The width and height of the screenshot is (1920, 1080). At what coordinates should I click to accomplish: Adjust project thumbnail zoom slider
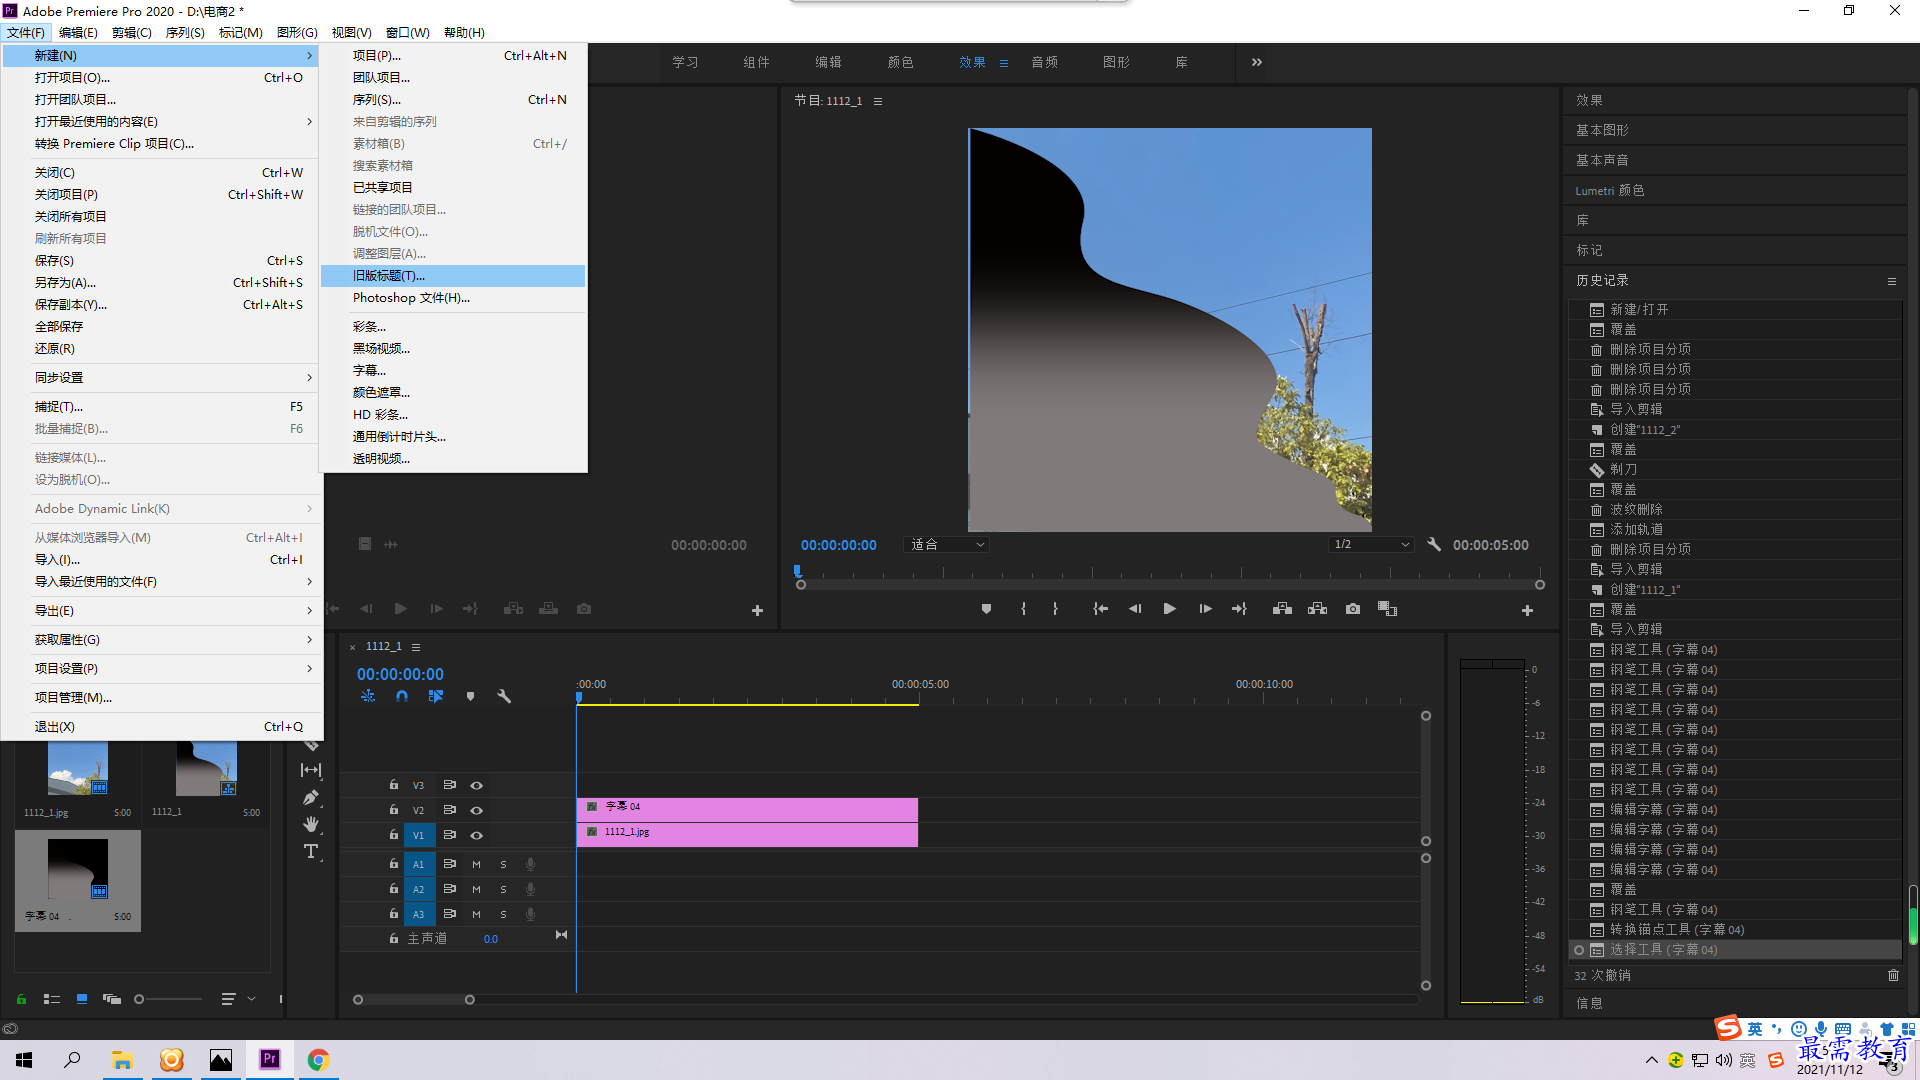coord(140,999)
